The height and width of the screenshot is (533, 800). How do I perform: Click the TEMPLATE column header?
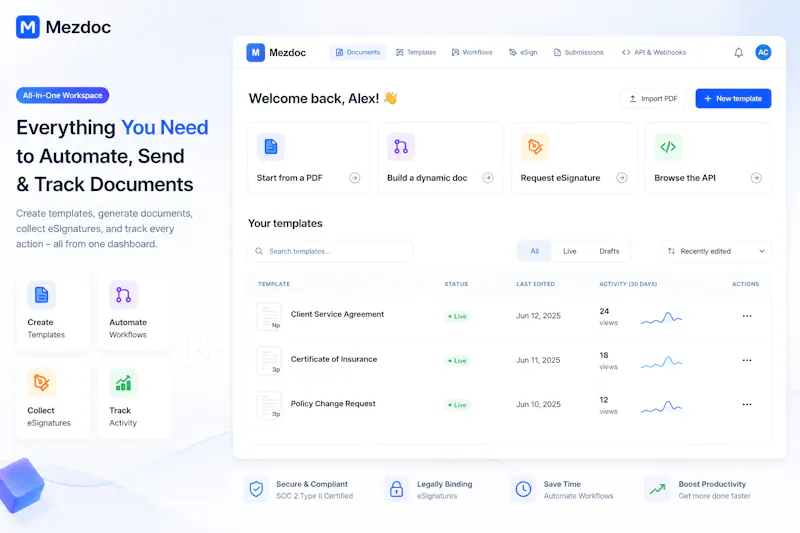click(x=274, y=284)
